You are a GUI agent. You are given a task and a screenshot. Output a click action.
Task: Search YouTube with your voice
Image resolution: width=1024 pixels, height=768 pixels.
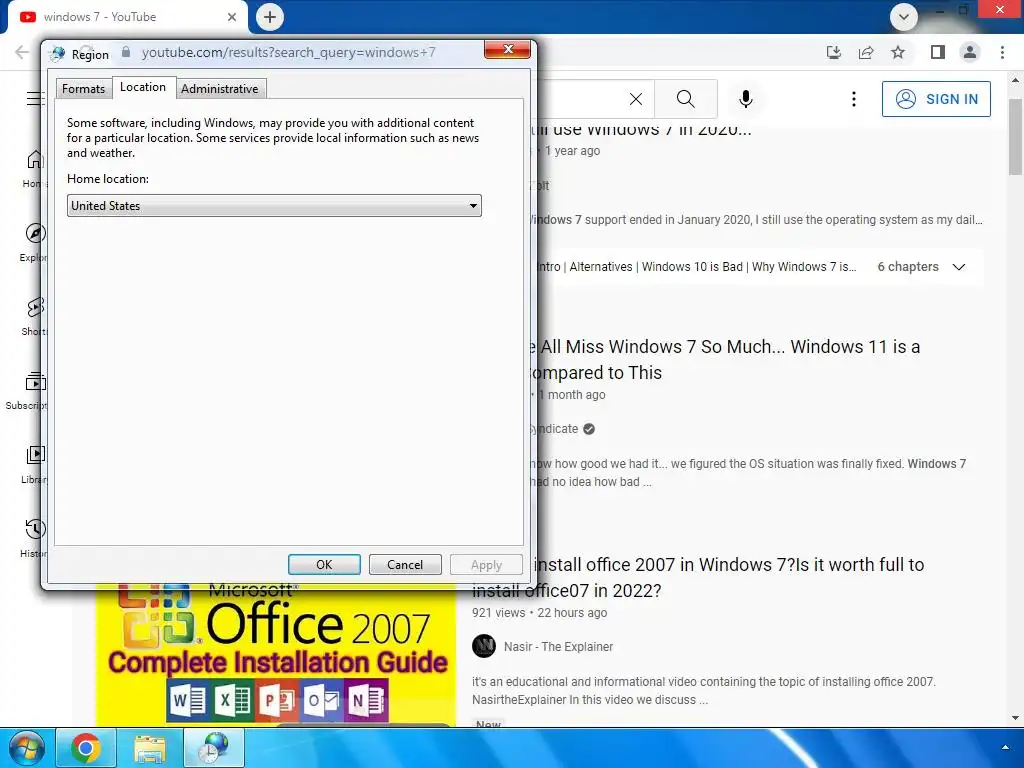pos(746,99)
